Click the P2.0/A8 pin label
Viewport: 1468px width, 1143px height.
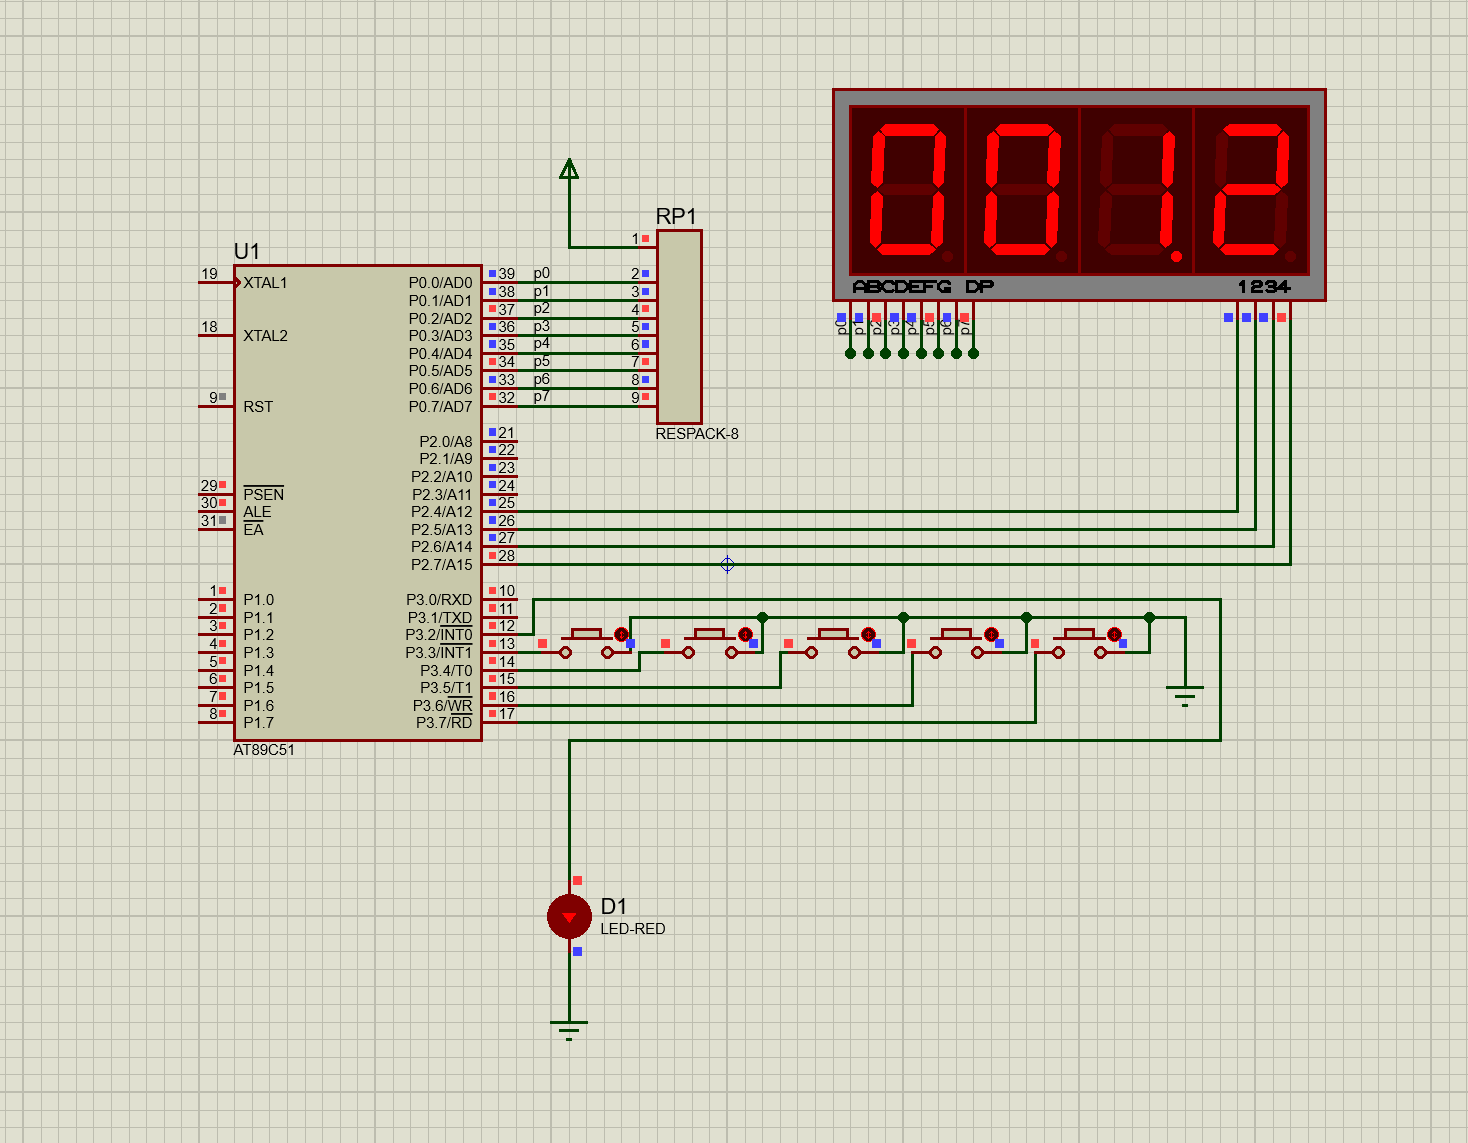pos(446,442)
